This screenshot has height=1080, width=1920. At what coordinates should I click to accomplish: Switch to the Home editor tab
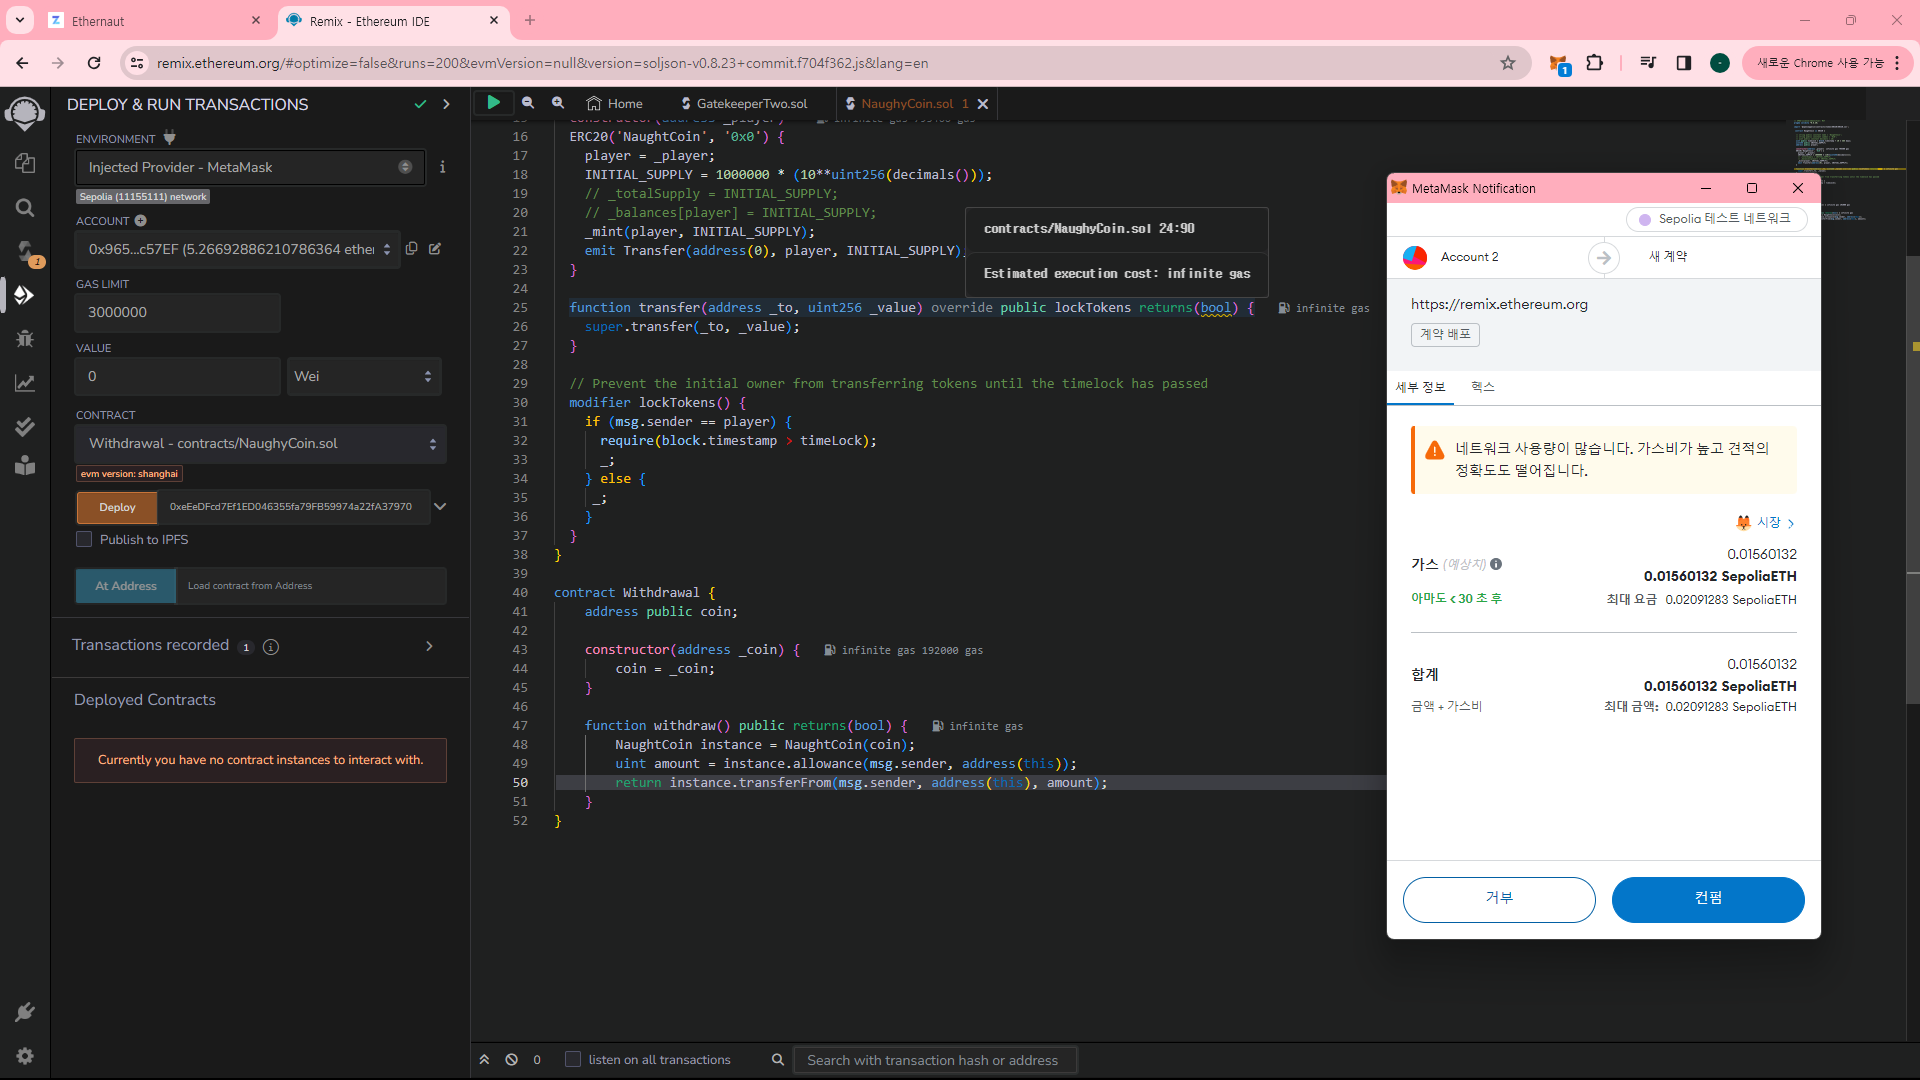pyautogui.click(x=614, y=103)
